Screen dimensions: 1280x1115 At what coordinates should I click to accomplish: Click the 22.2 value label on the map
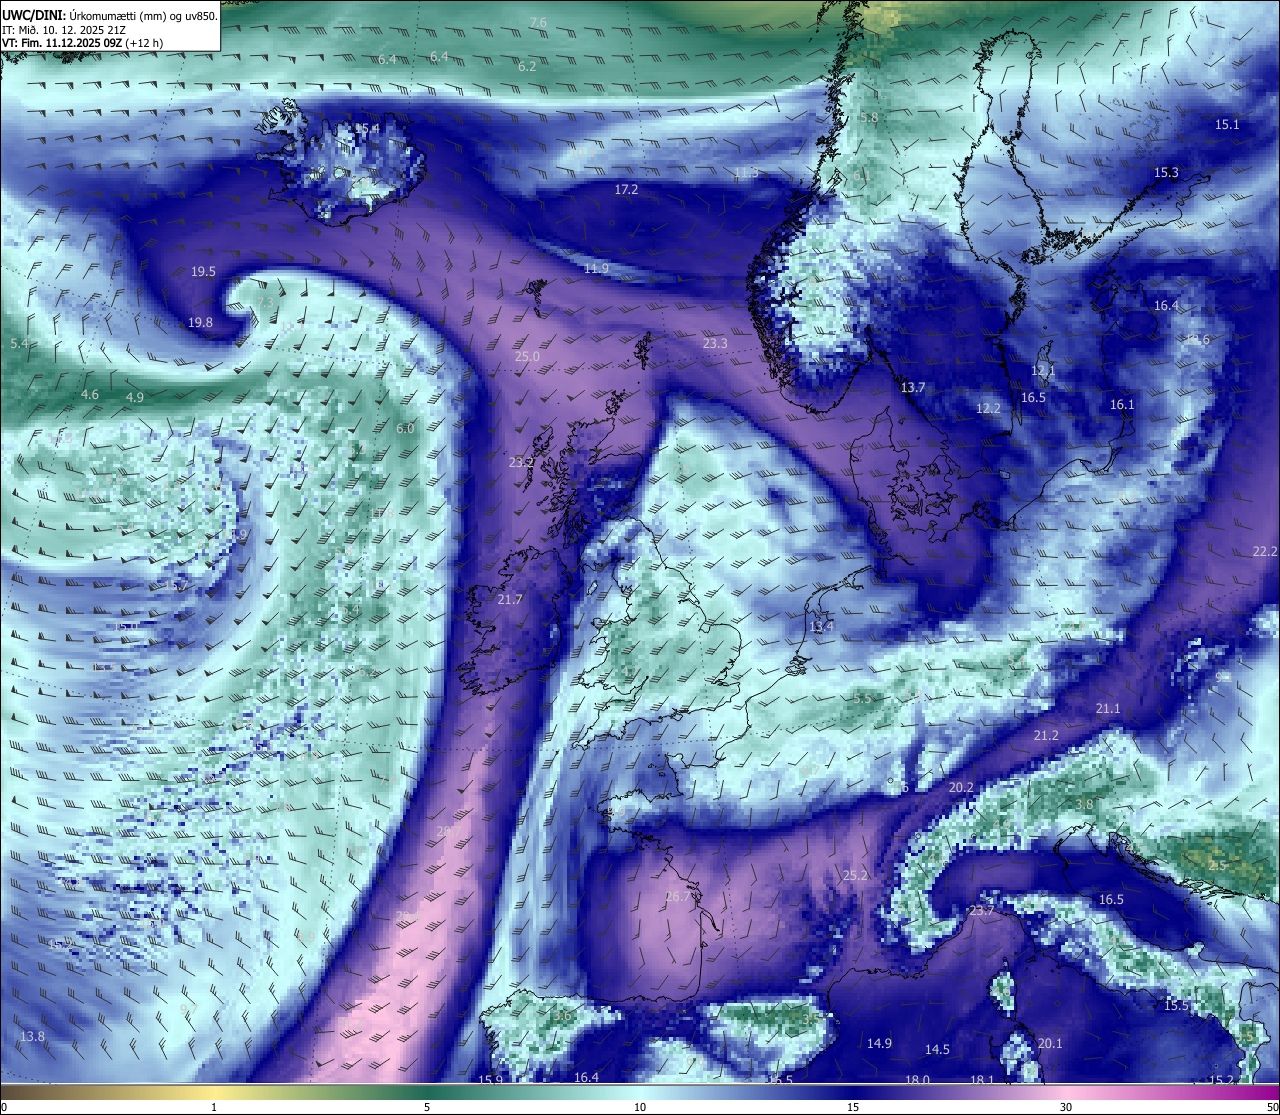[x=1265, y=552]
